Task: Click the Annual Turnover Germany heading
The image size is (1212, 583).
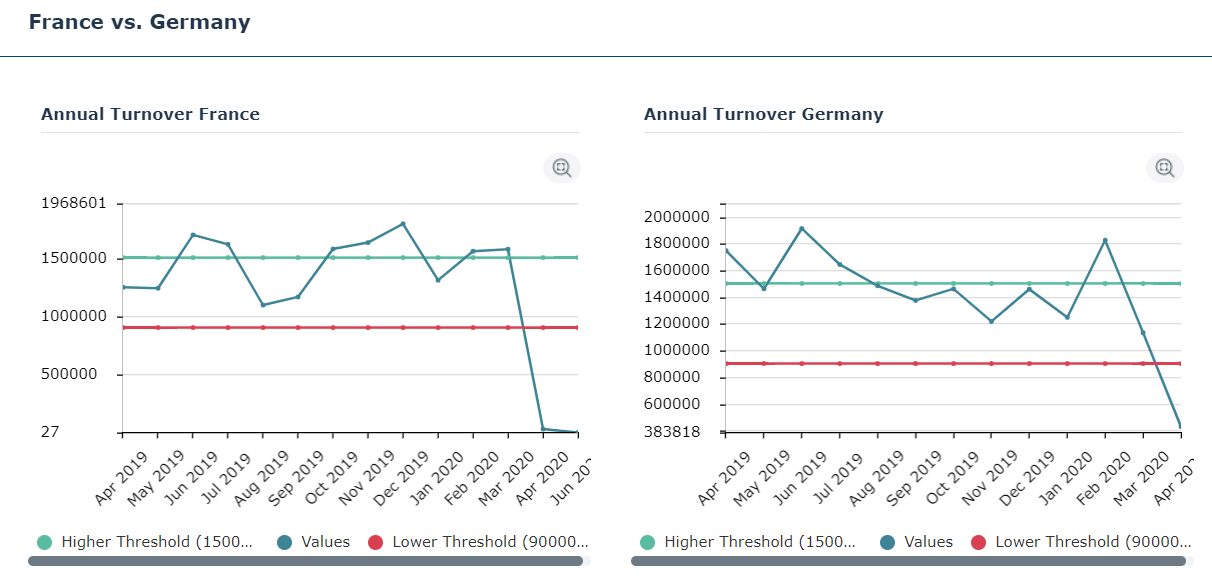Action: (763, 114)
